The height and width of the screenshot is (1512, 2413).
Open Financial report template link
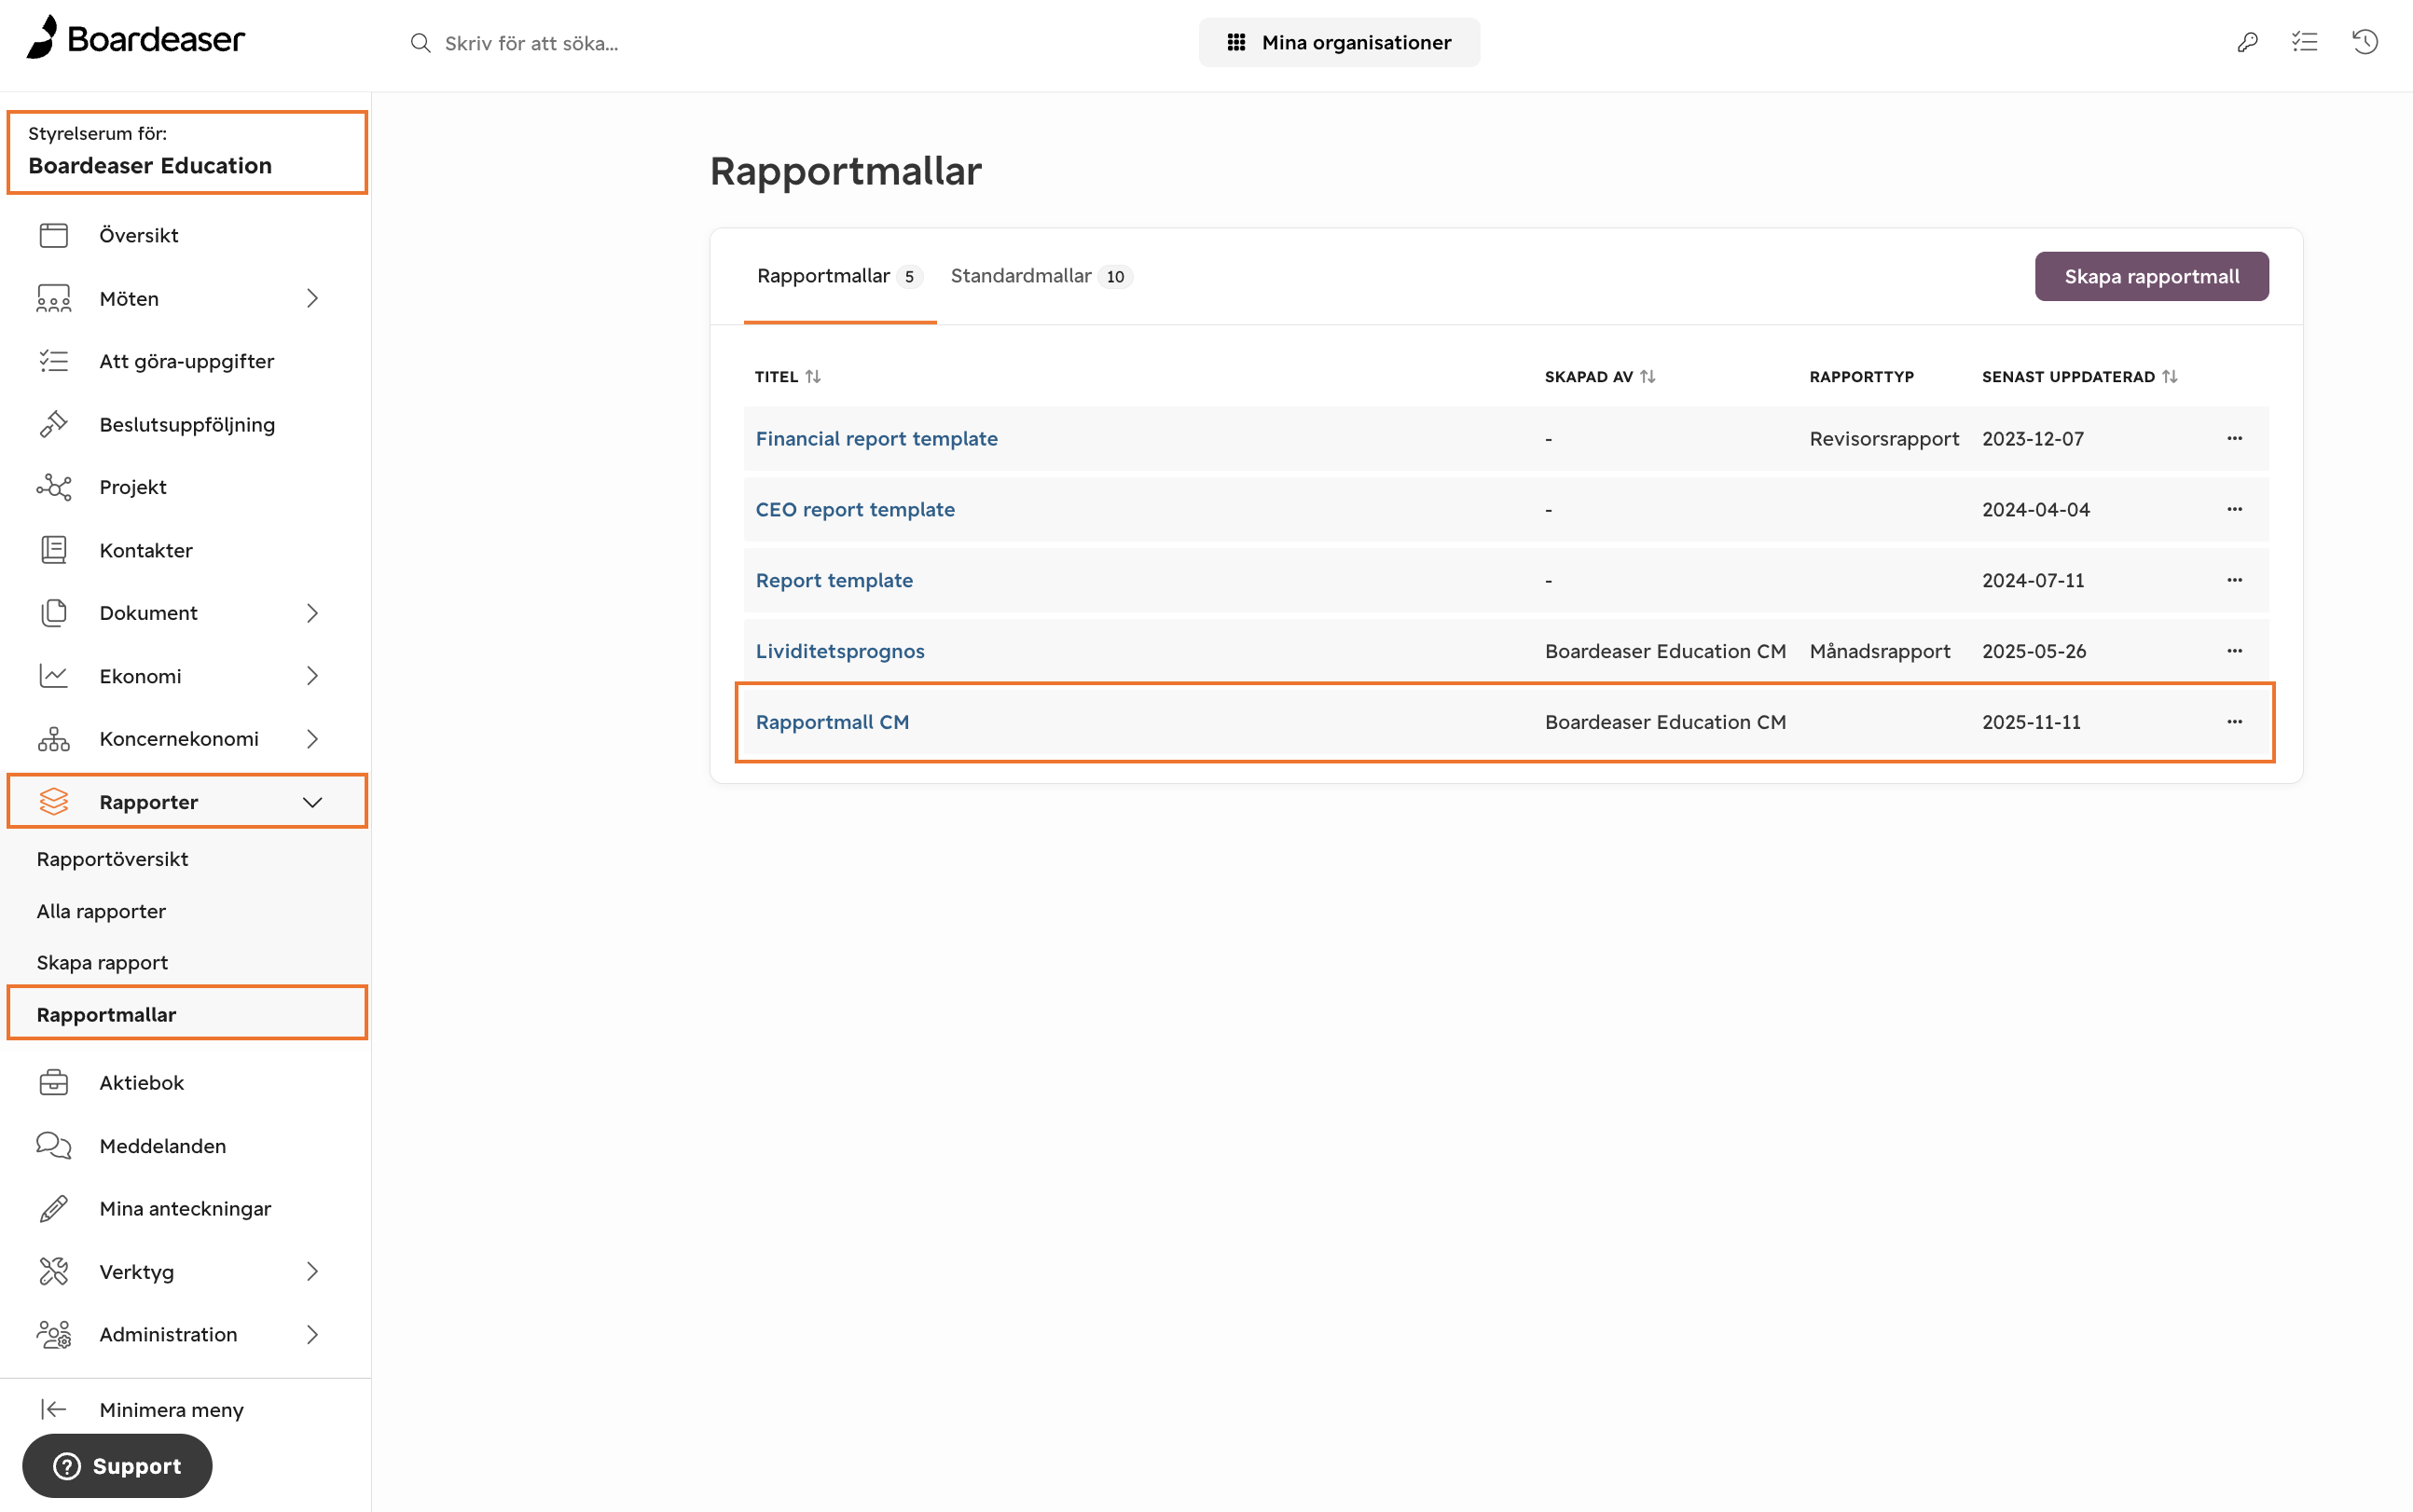tap(876, 439)
